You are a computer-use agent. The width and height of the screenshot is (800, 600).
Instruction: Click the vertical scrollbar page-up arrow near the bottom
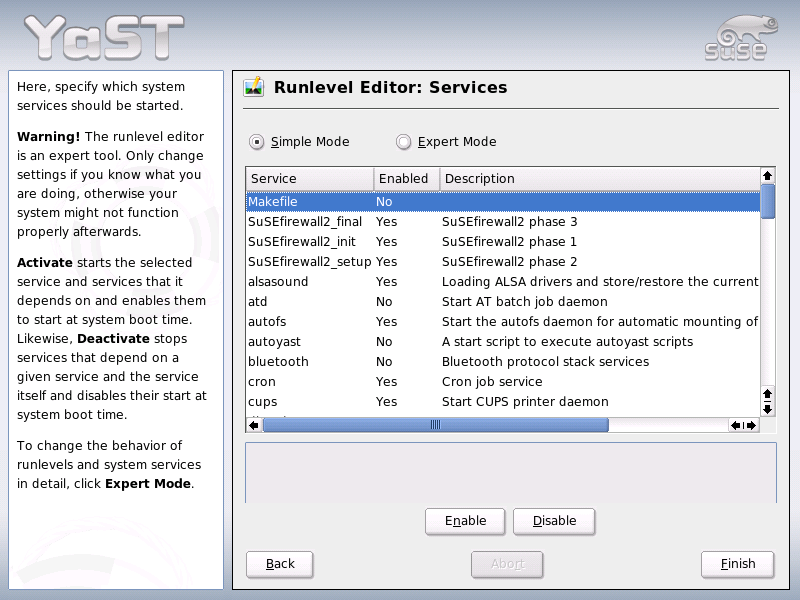pos(767,394)
